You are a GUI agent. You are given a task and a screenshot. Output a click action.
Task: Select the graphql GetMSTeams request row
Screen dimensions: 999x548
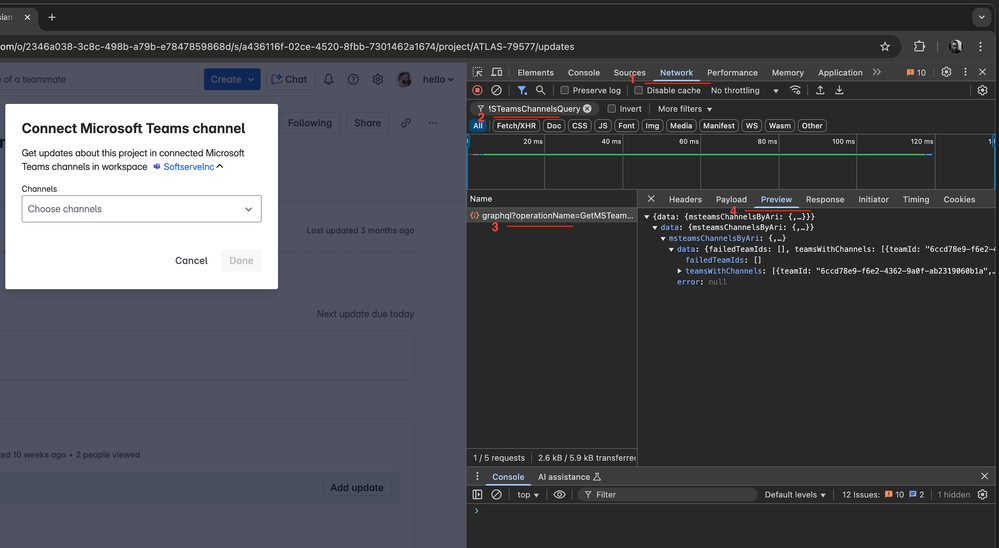click(552, 215)
